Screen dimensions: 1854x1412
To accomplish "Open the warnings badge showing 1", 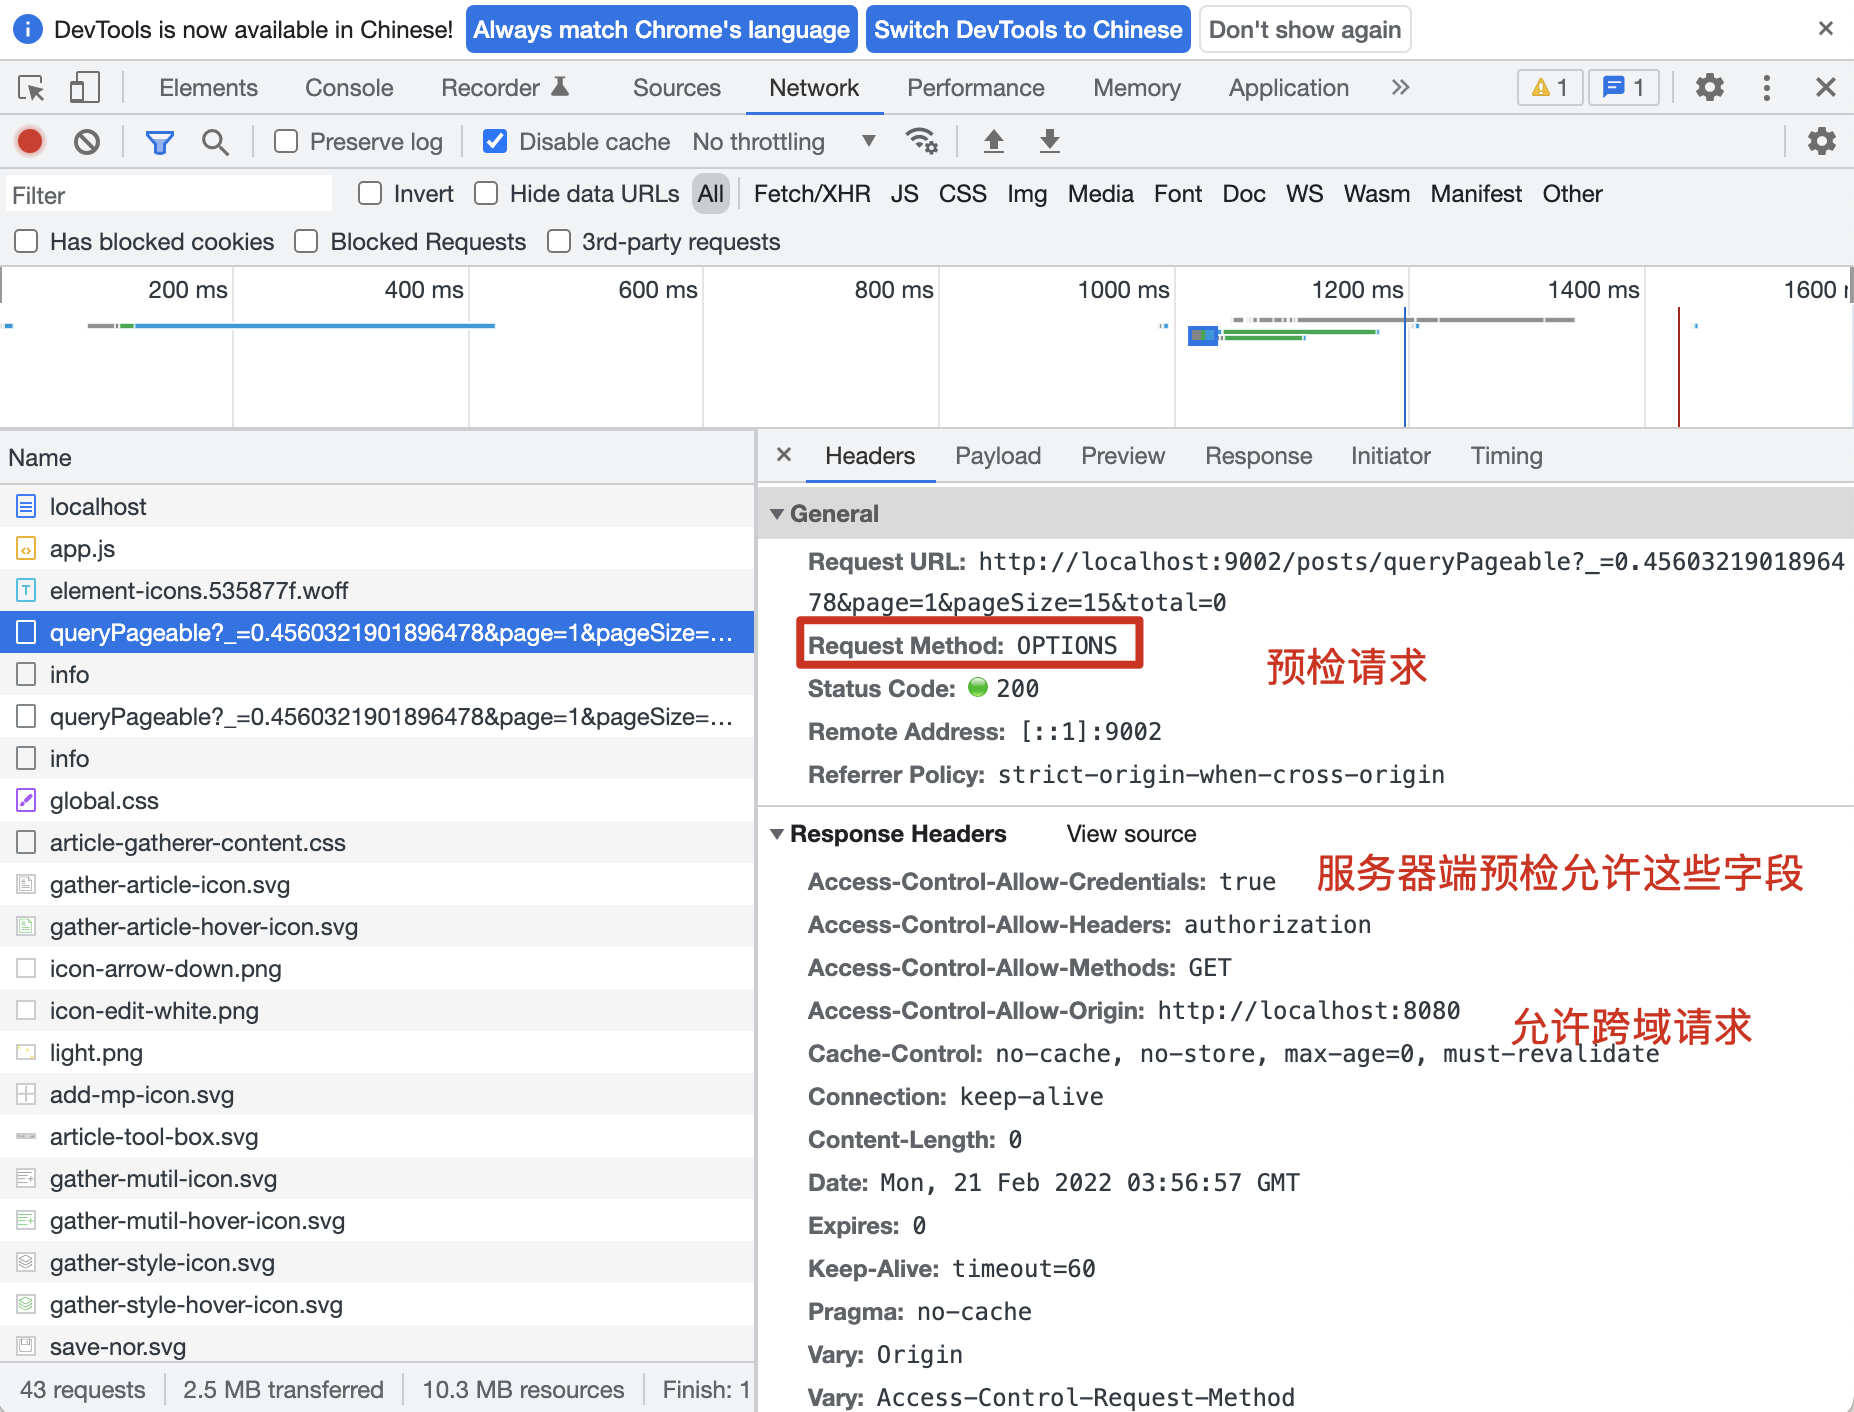I will click(1549, 88).
